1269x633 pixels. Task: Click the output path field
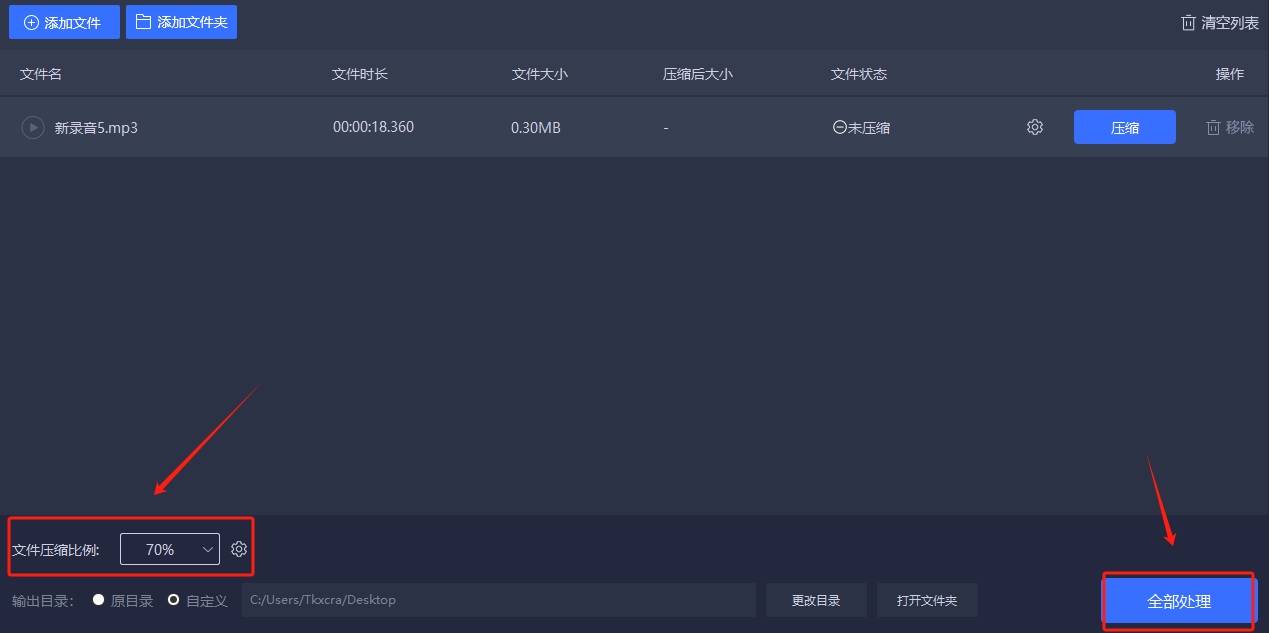499,600
